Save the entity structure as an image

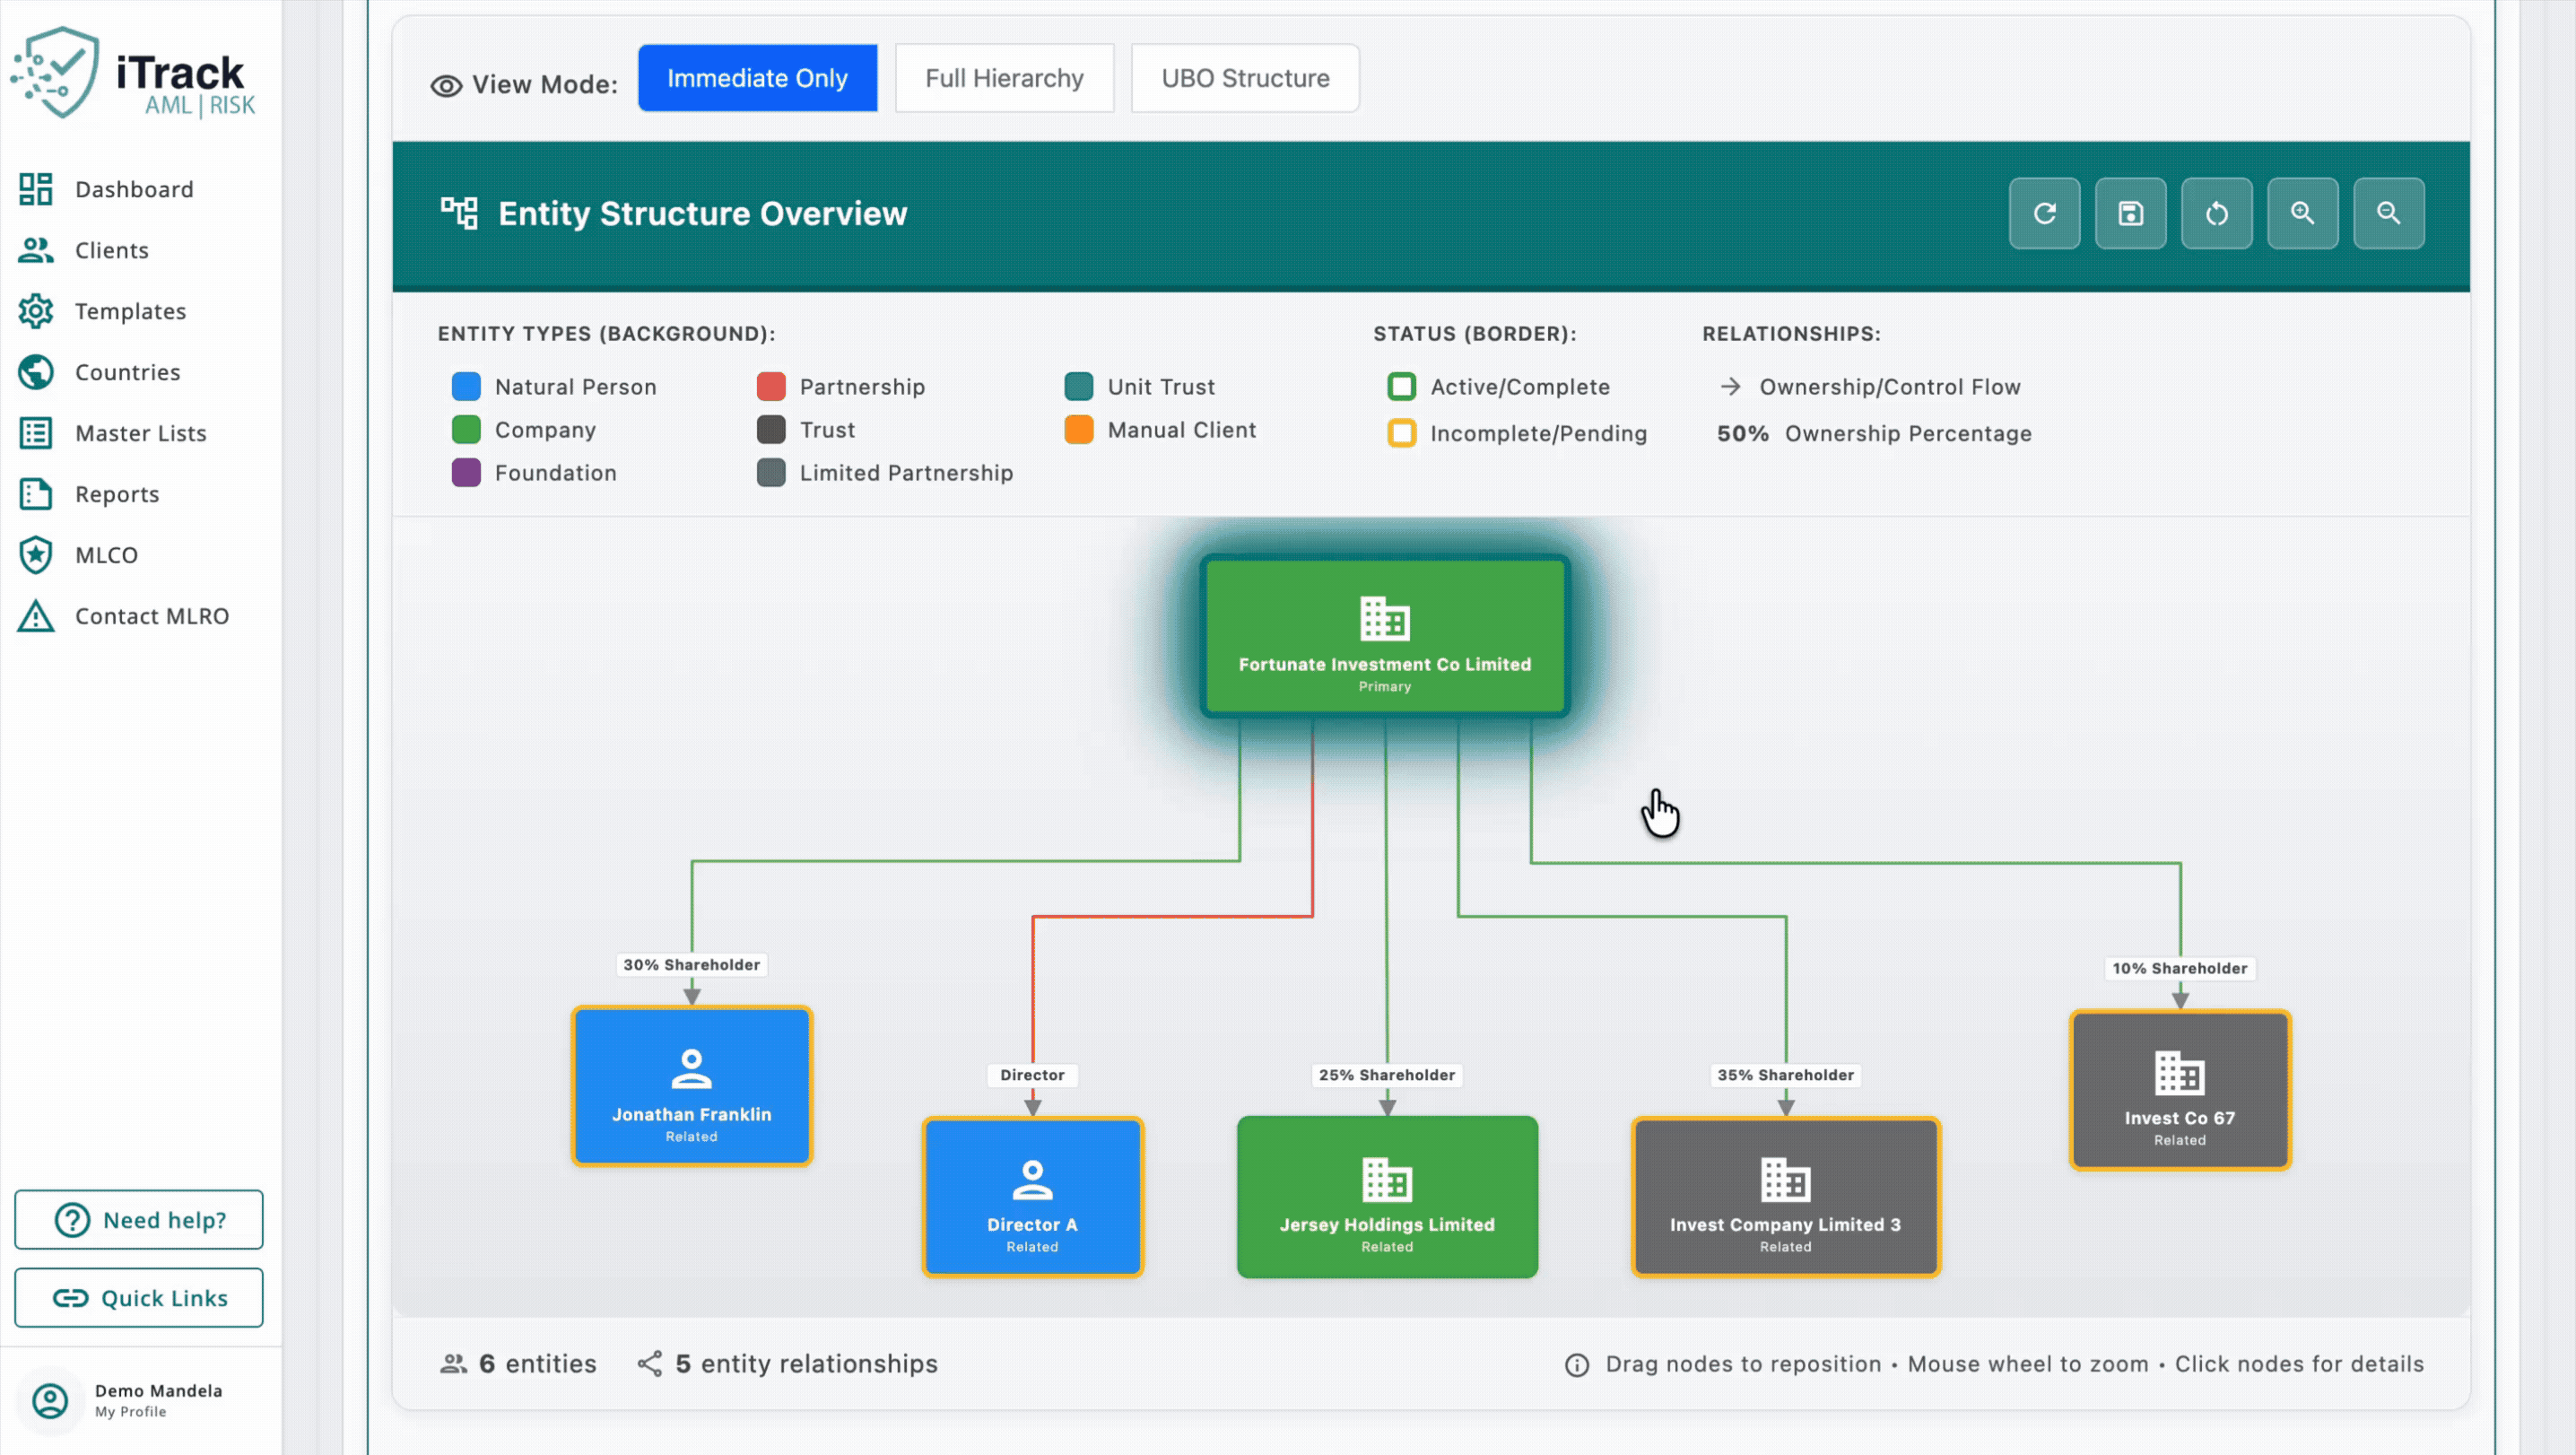2131,213
